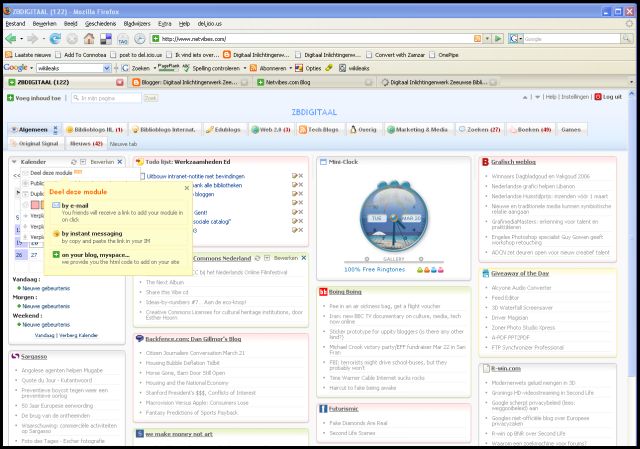
Task: Open the Zoeken dropdown arrow in Google toolbar
Action: [x=154, y=68]
